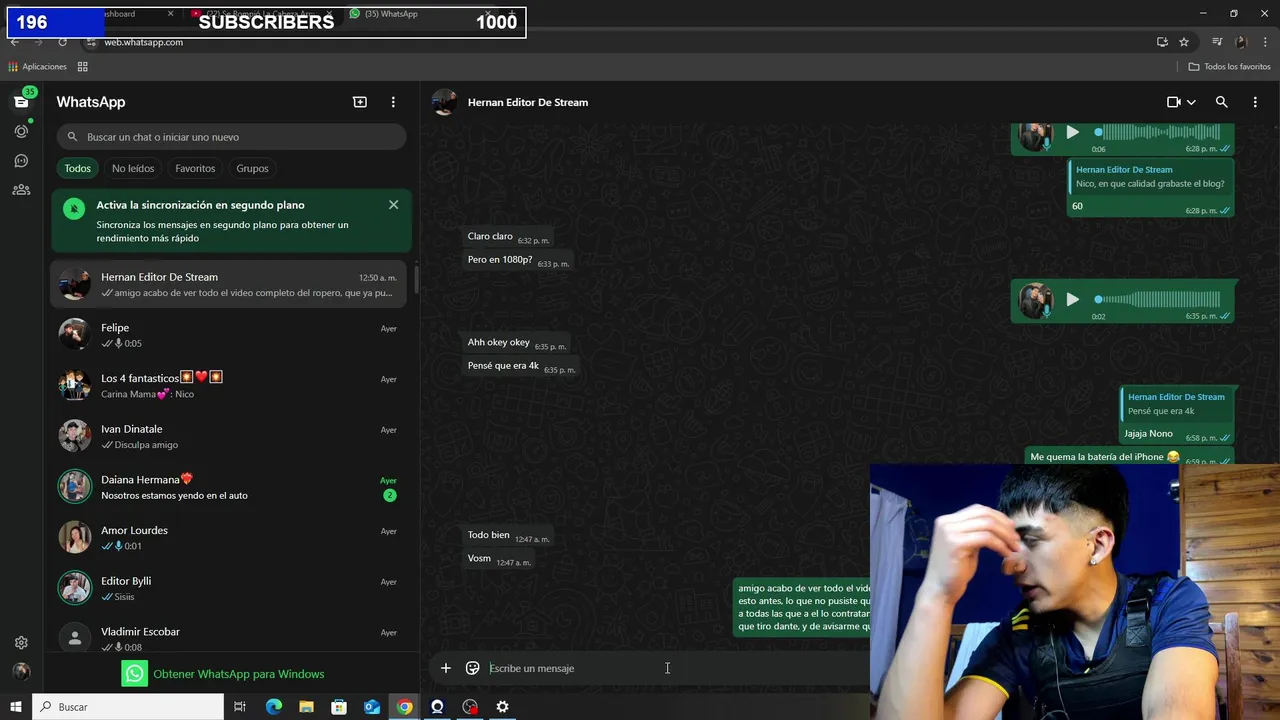Open the Status updates icon in sidebar
This screenshot has height=720, width=1280.
pos(21,131)
